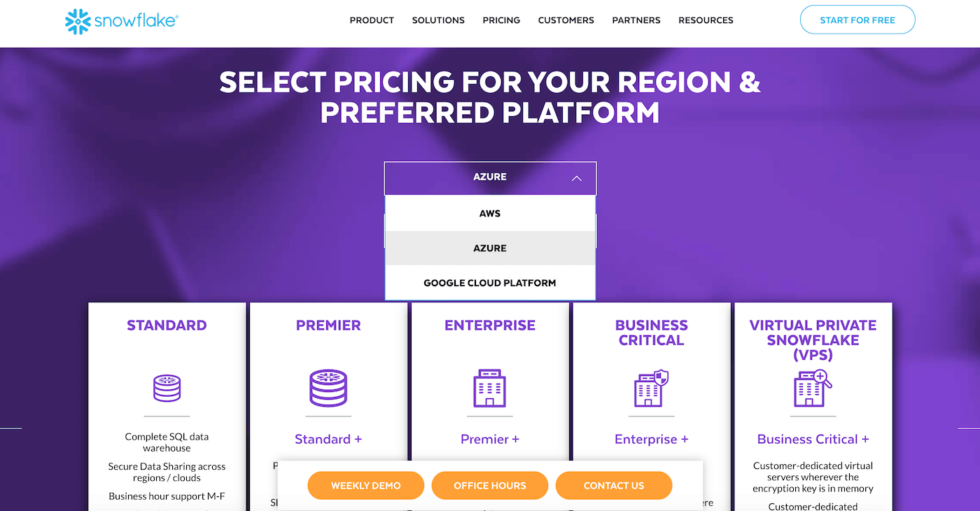This screenshot has width=980, height=511.
Task: Click the Premier plan database stack icon
Action: pyautogui.click(x=328, y=388)
